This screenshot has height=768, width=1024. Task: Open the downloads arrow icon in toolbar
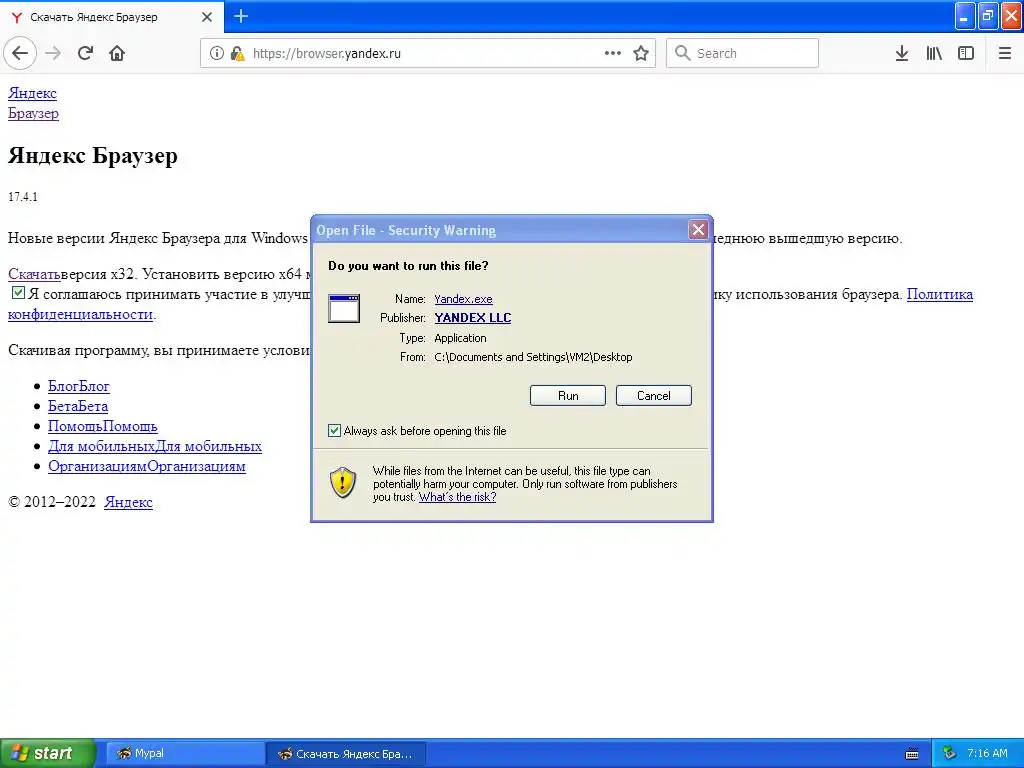coord(902,53)
